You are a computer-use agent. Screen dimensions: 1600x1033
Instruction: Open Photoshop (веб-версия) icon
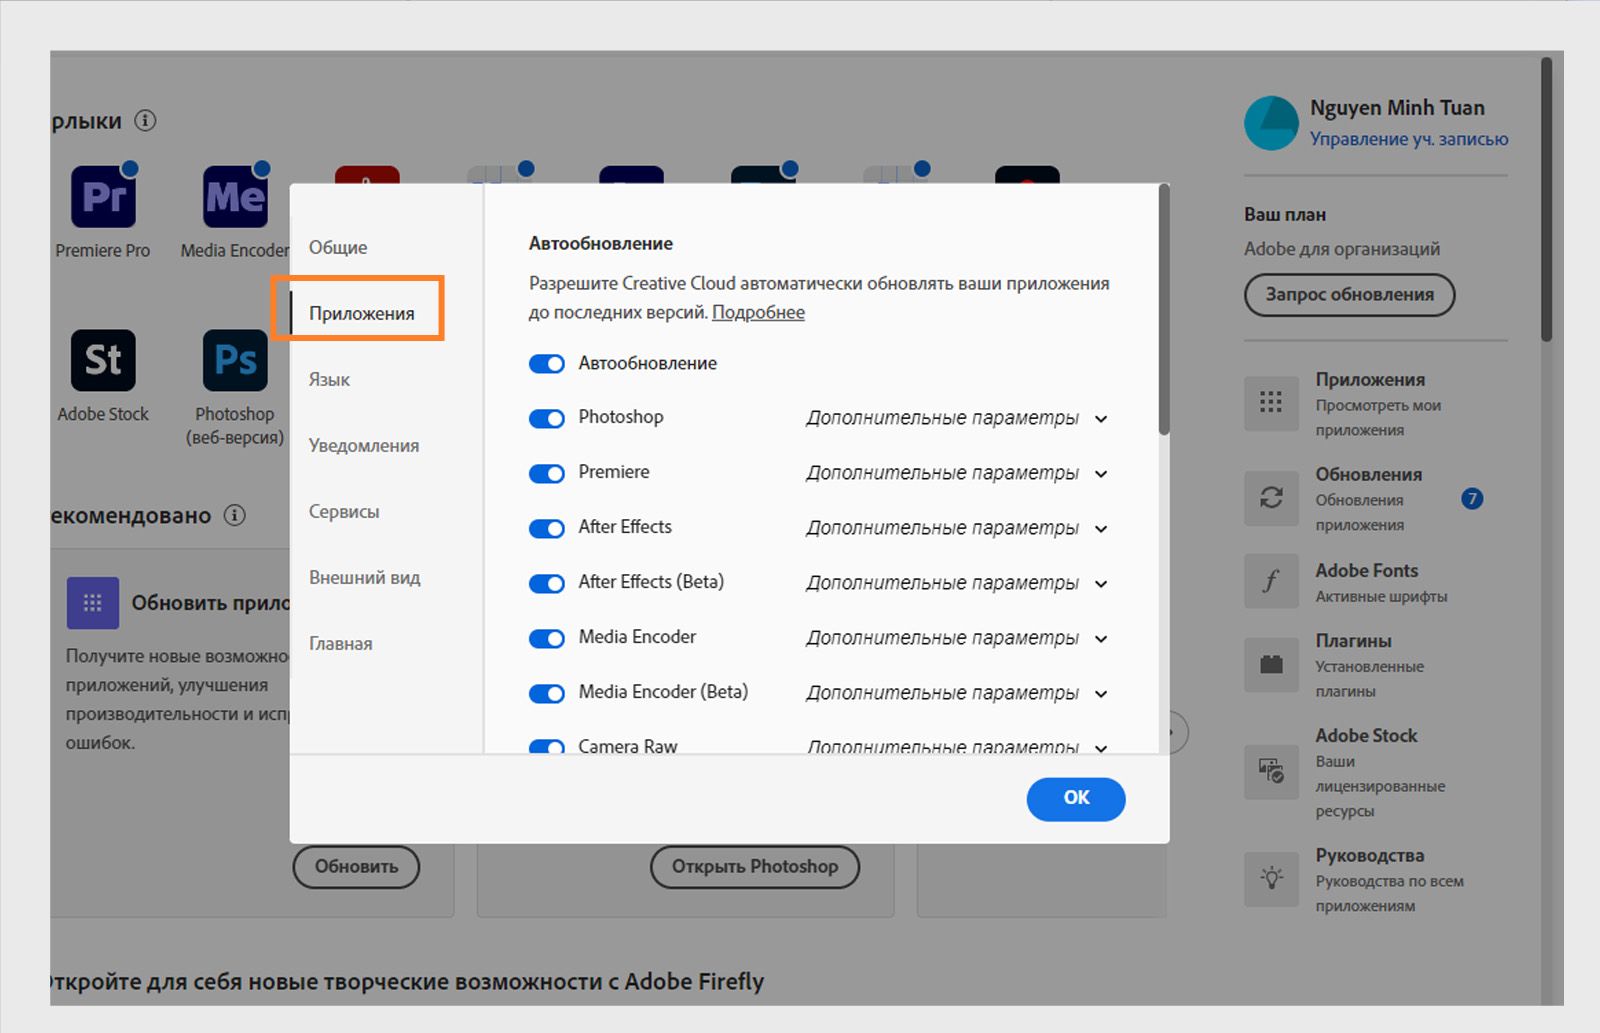click(x=233, y=360)
